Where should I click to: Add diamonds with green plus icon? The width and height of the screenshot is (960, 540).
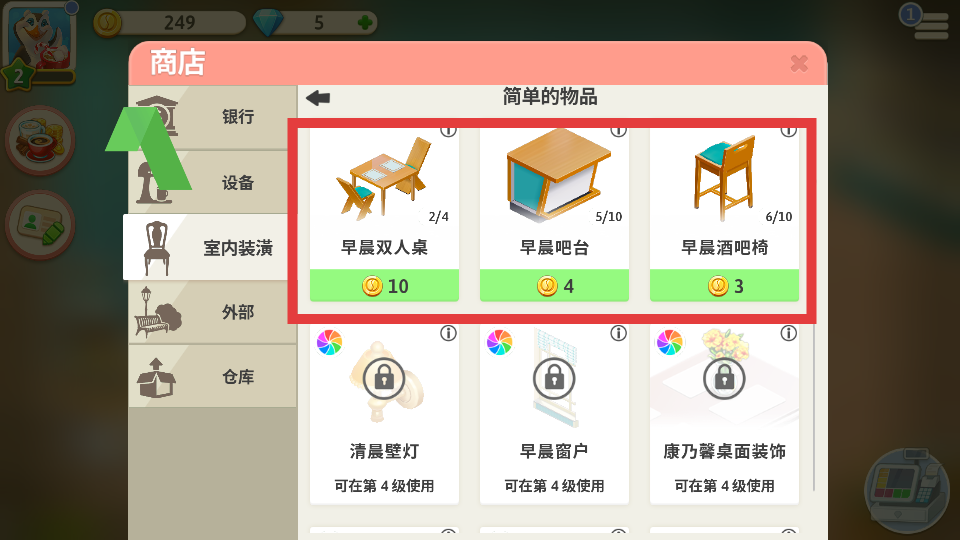click(x=365, y=23)
